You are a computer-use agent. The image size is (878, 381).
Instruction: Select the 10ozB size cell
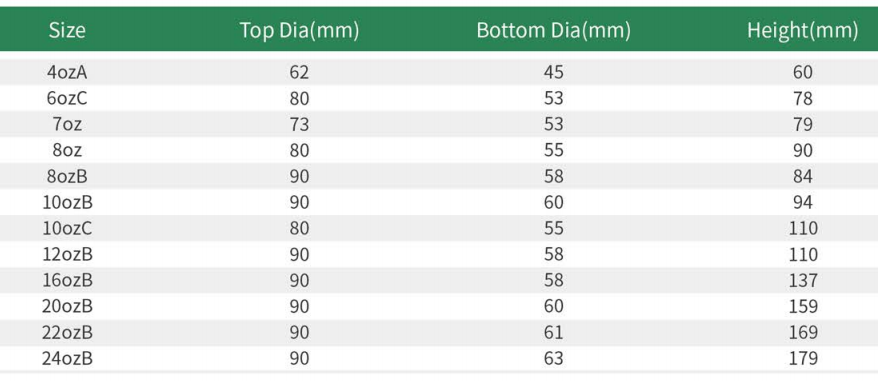pyautogui.click(x=67, y=202)
